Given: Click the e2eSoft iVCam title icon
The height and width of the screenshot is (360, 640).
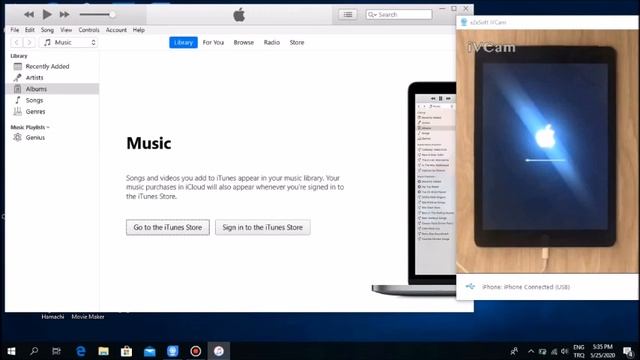Looking at the screenshot, I should (464, 22).
